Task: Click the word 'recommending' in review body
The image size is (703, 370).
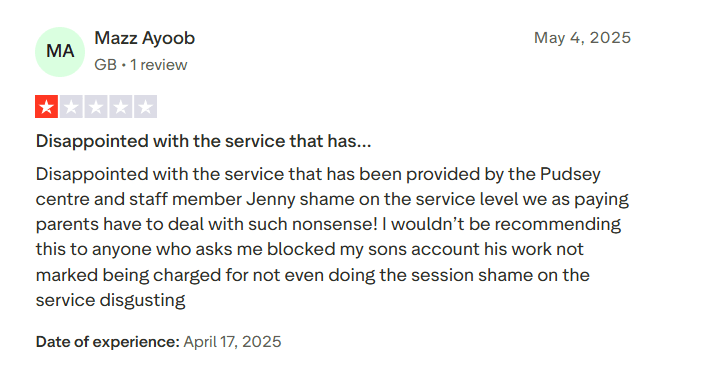Action: pos(558,225)
